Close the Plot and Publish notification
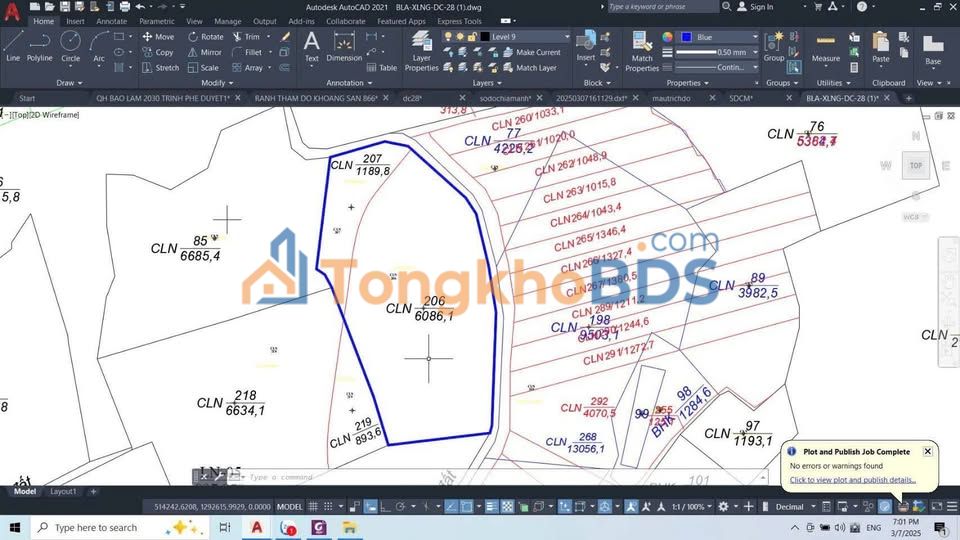Screen dimensions: 960x540 928,451
